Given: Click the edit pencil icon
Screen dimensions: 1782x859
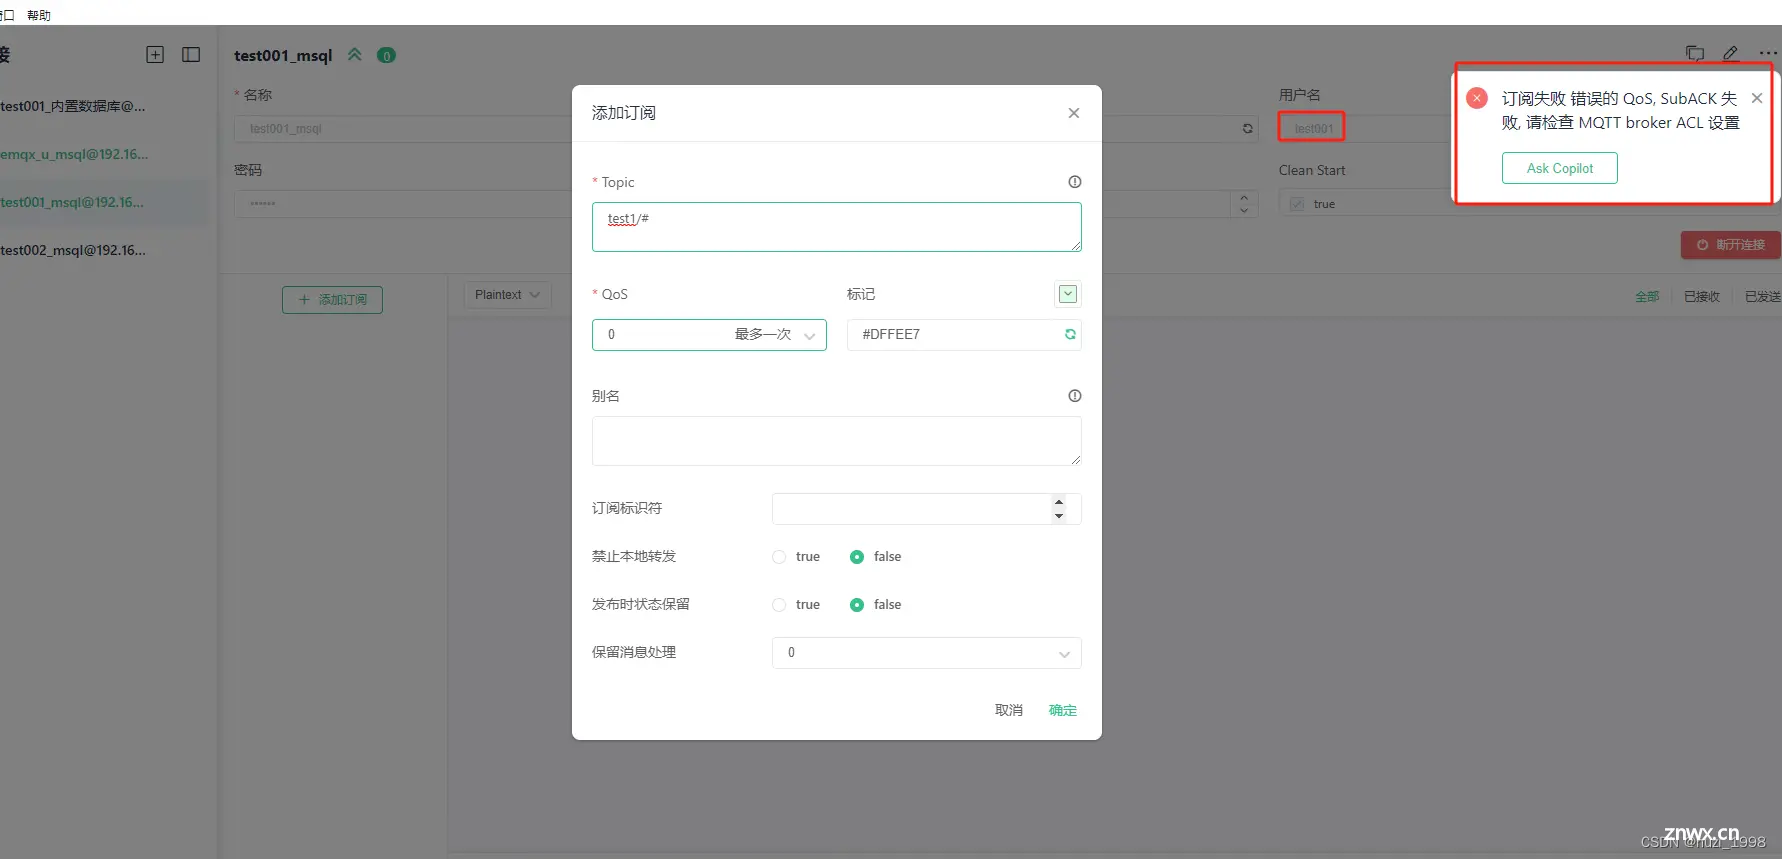Looking at the screenshot, I should click(1731, 54).
